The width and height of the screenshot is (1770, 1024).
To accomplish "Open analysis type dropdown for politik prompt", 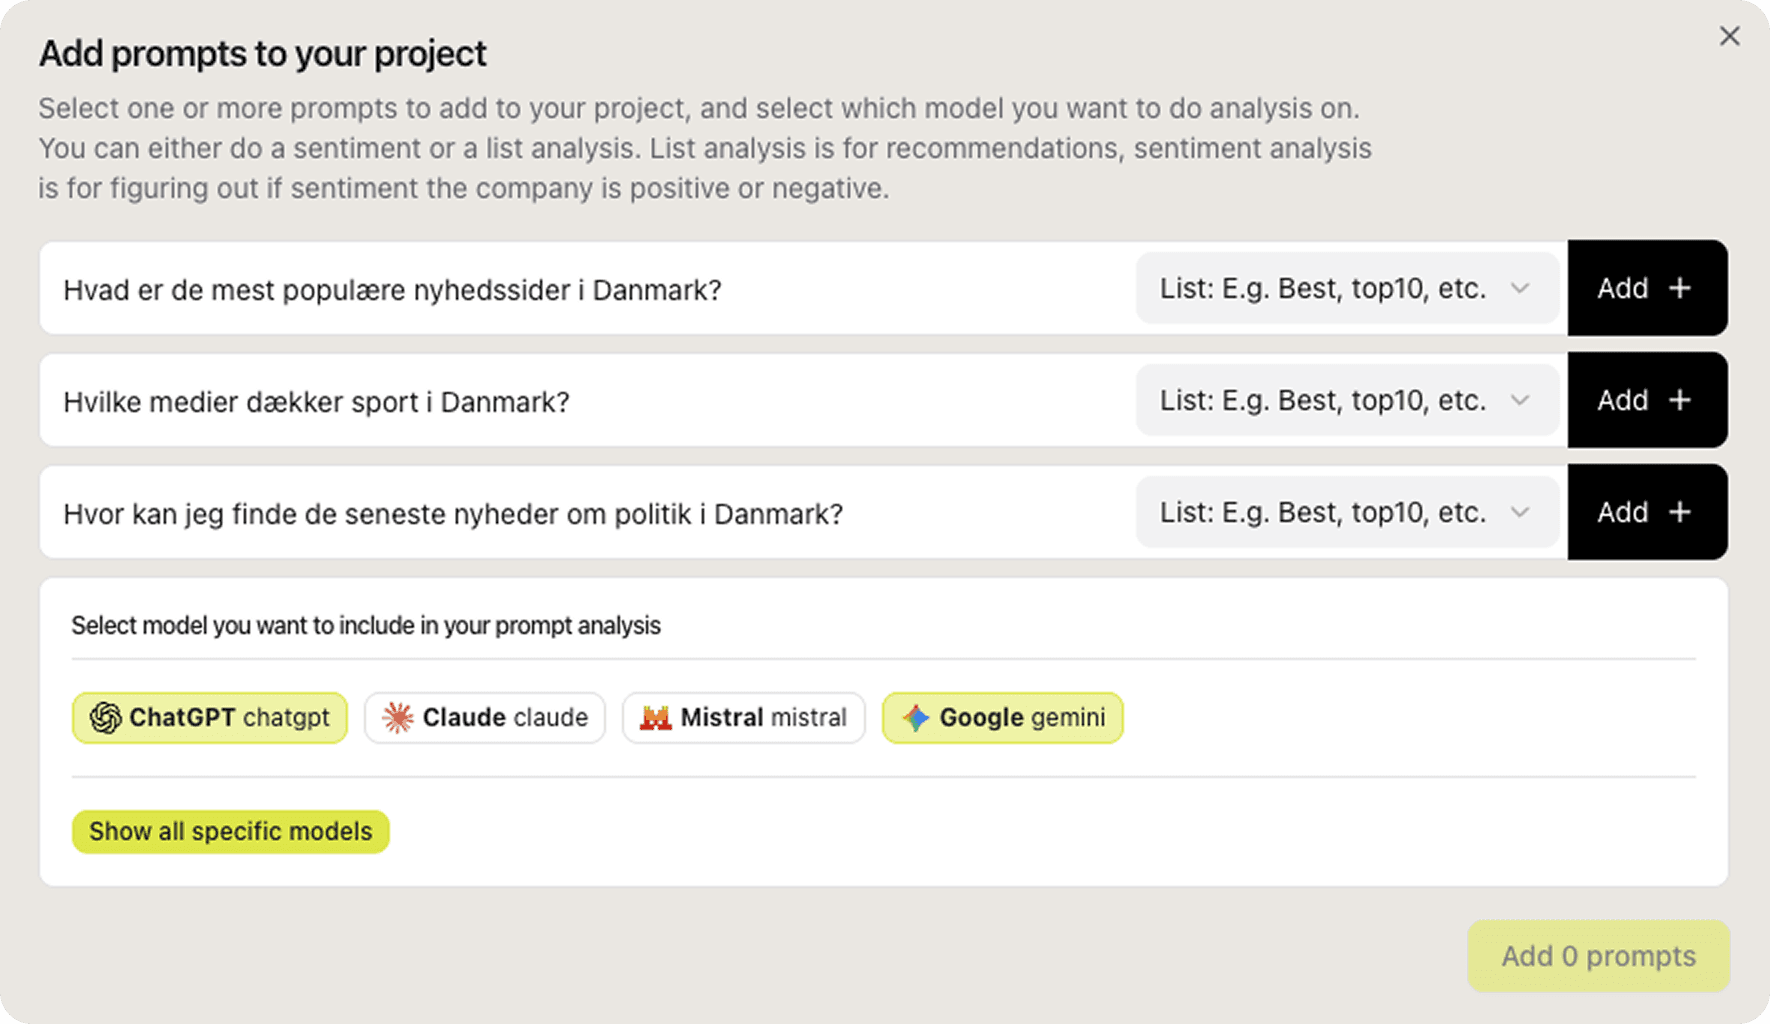I will (x=1346, y=512).
